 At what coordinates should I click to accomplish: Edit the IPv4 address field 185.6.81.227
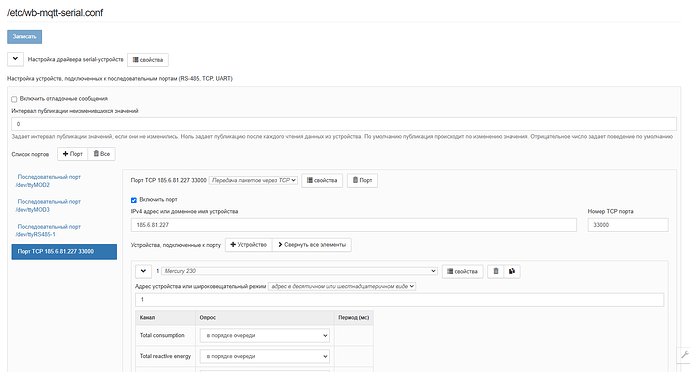354,225
